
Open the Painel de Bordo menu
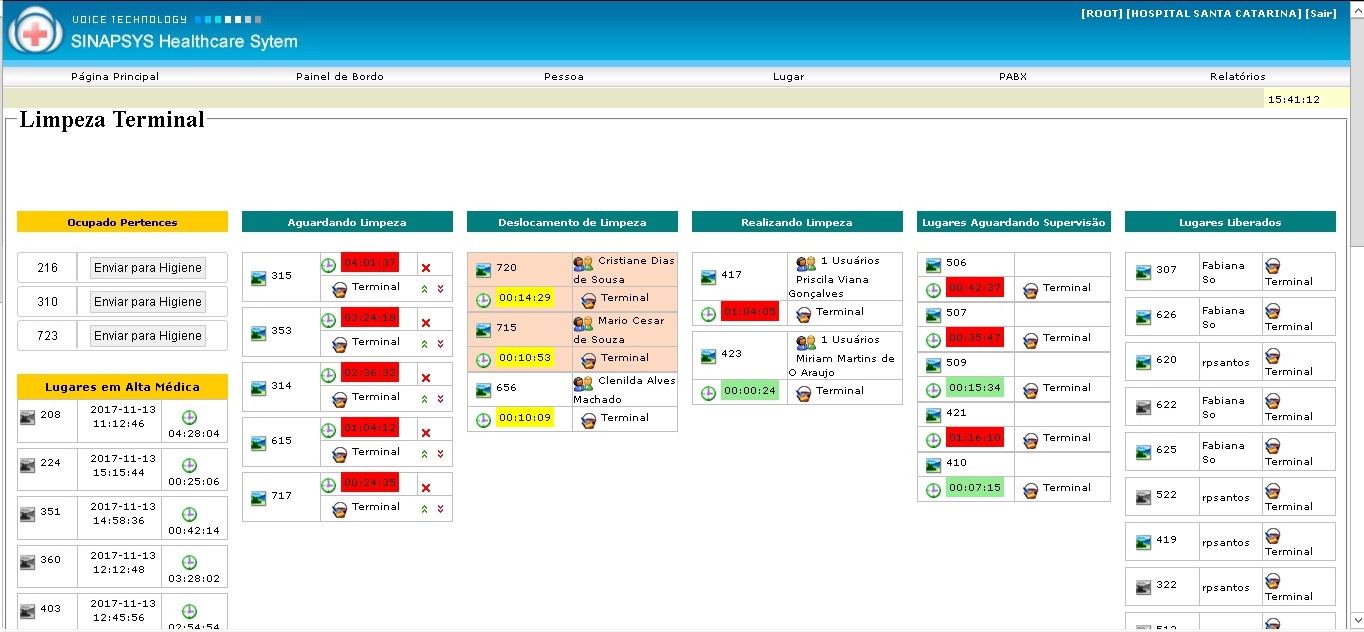(x=340, y=76)
